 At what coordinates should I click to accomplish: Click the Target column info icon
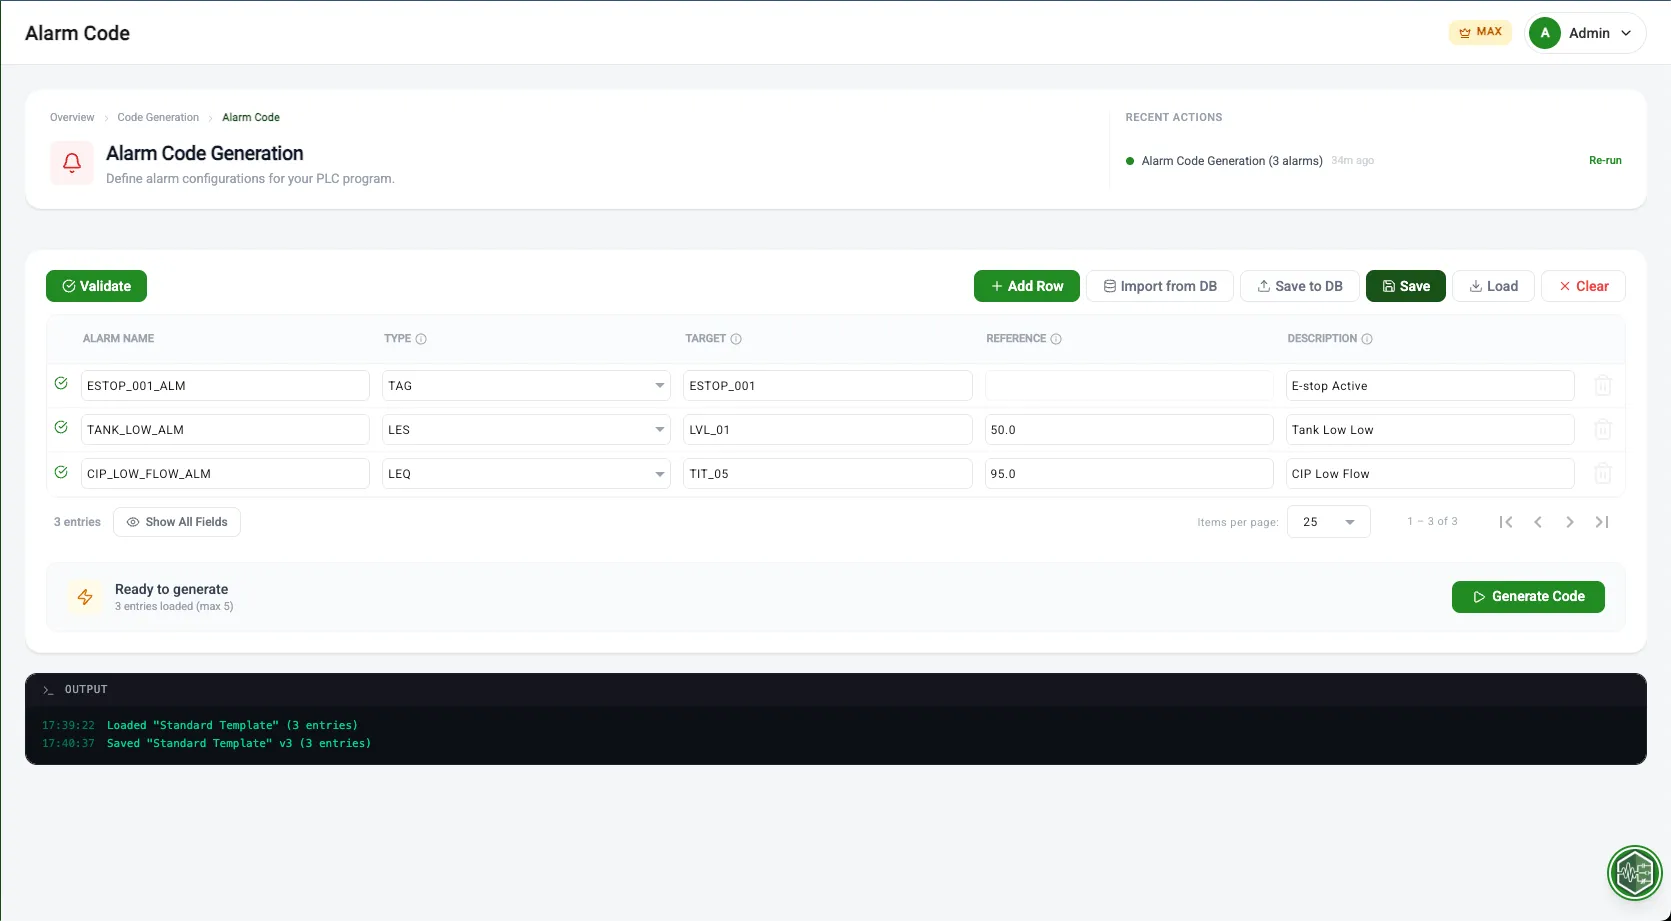tap(736, 339)
